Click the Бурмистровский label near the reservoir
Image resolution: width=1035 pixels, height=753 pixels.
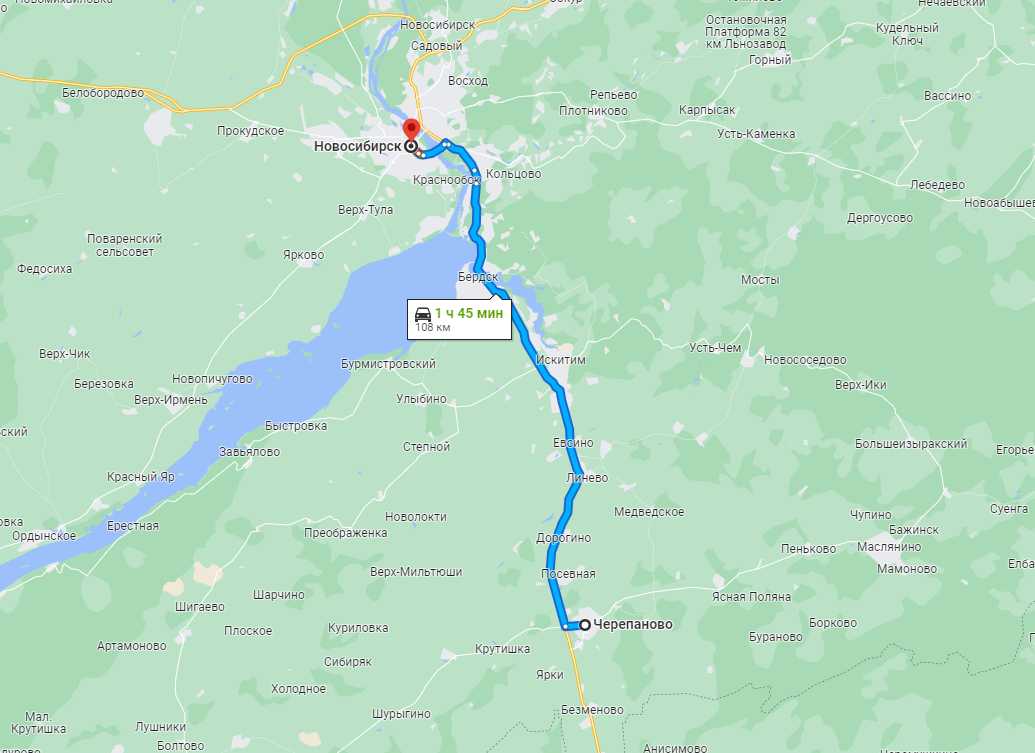click(x=388, y=364)
